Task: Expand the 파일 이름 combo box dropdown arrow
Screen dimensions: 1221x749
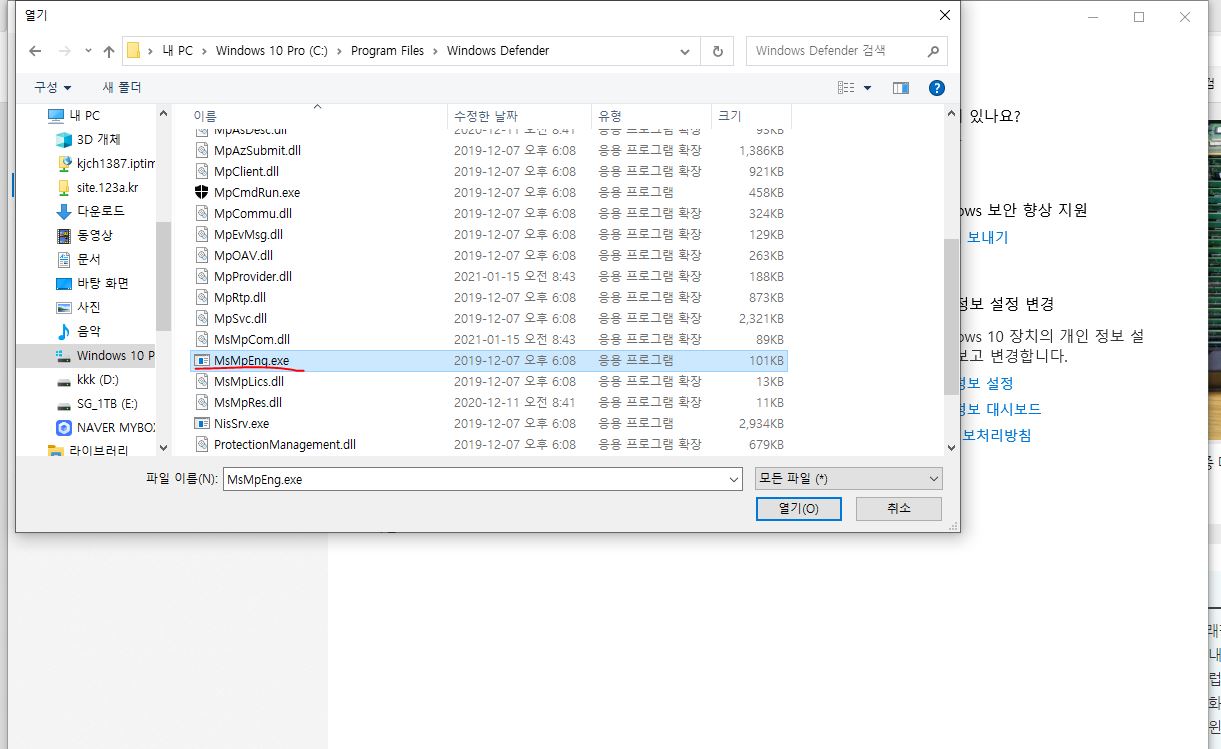Action: (735, 479)
